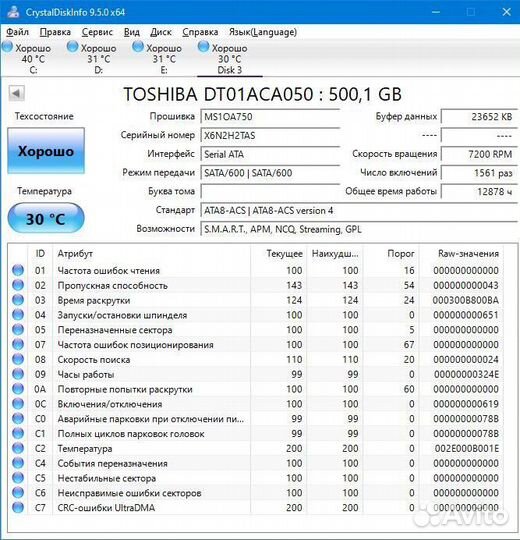Select Включения/отключения attribute text
Screen dimensions: 520x540
pyautogui.click(x=110, y=404)
